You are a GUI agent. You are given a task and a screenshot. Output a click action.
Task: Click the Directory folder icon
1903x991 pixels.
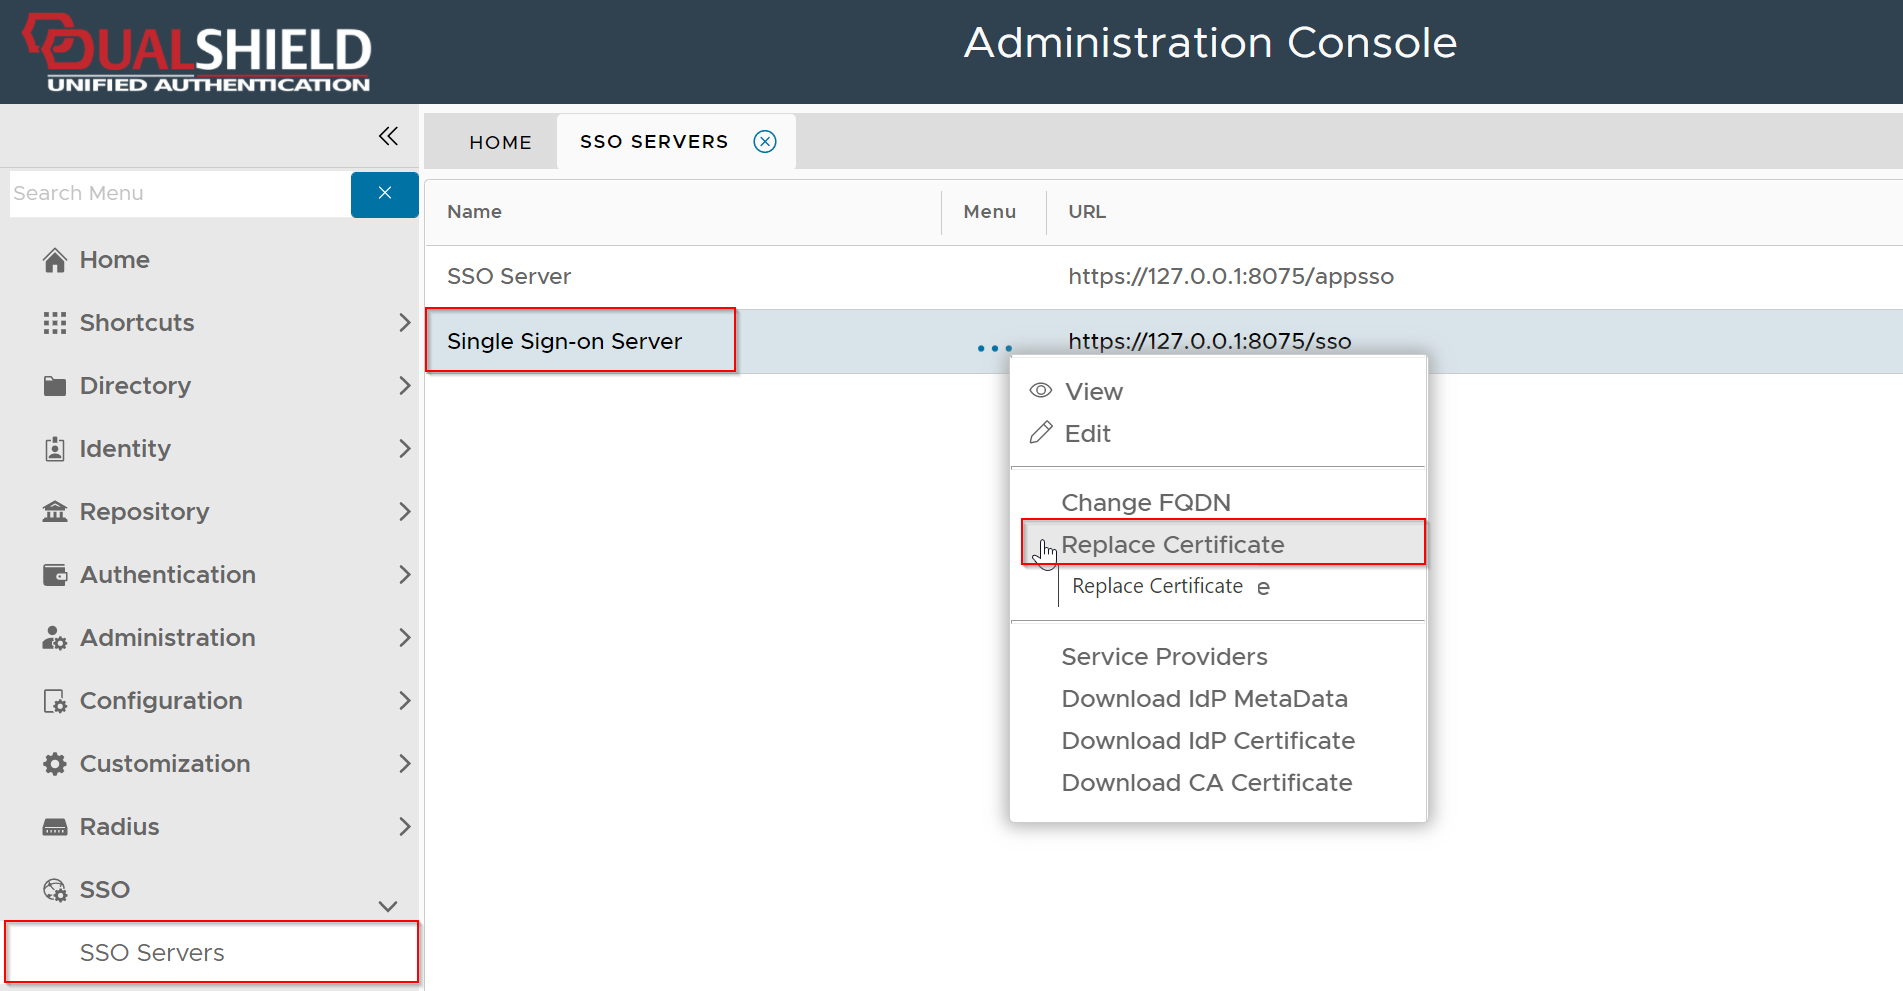point(55,386)
